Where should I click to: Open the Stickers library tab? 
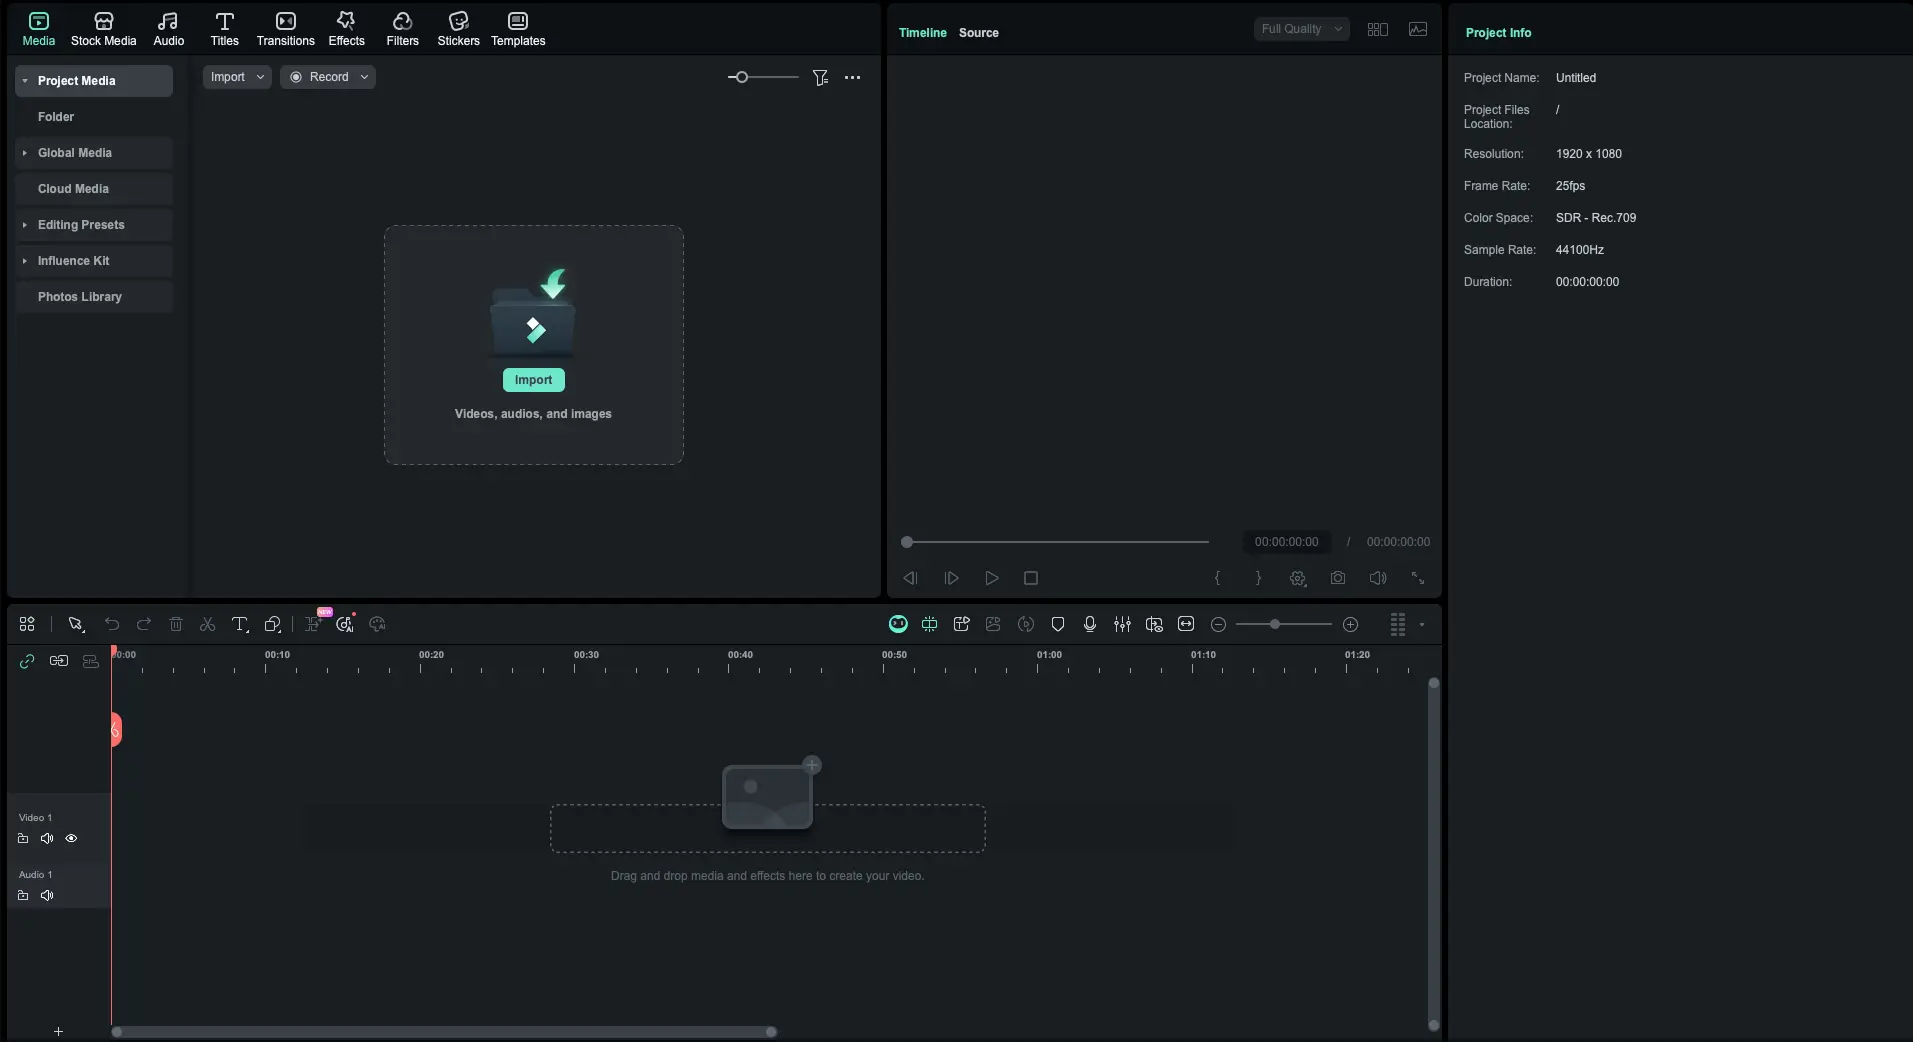(x=458, y=29)
